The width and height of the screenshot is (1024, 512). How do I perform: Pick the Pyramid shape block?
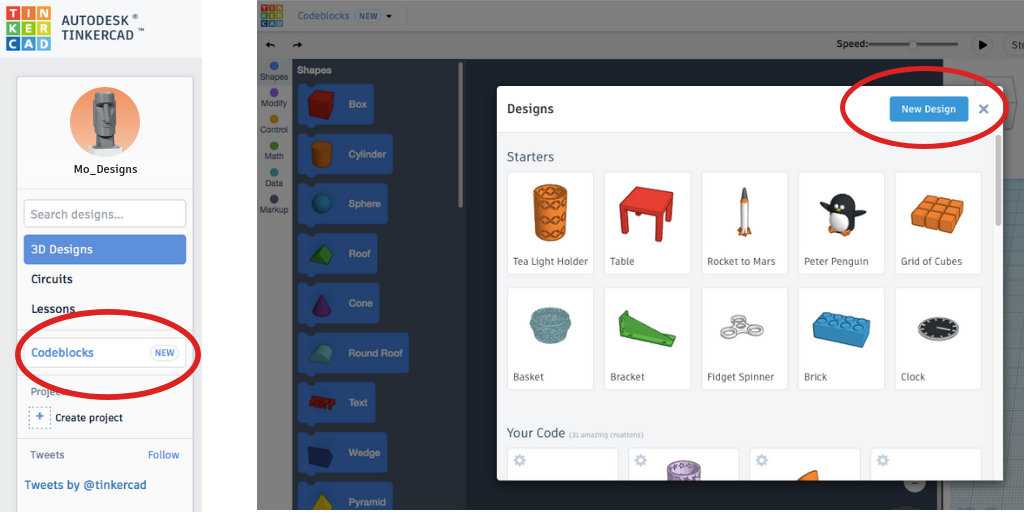(345, 498)
